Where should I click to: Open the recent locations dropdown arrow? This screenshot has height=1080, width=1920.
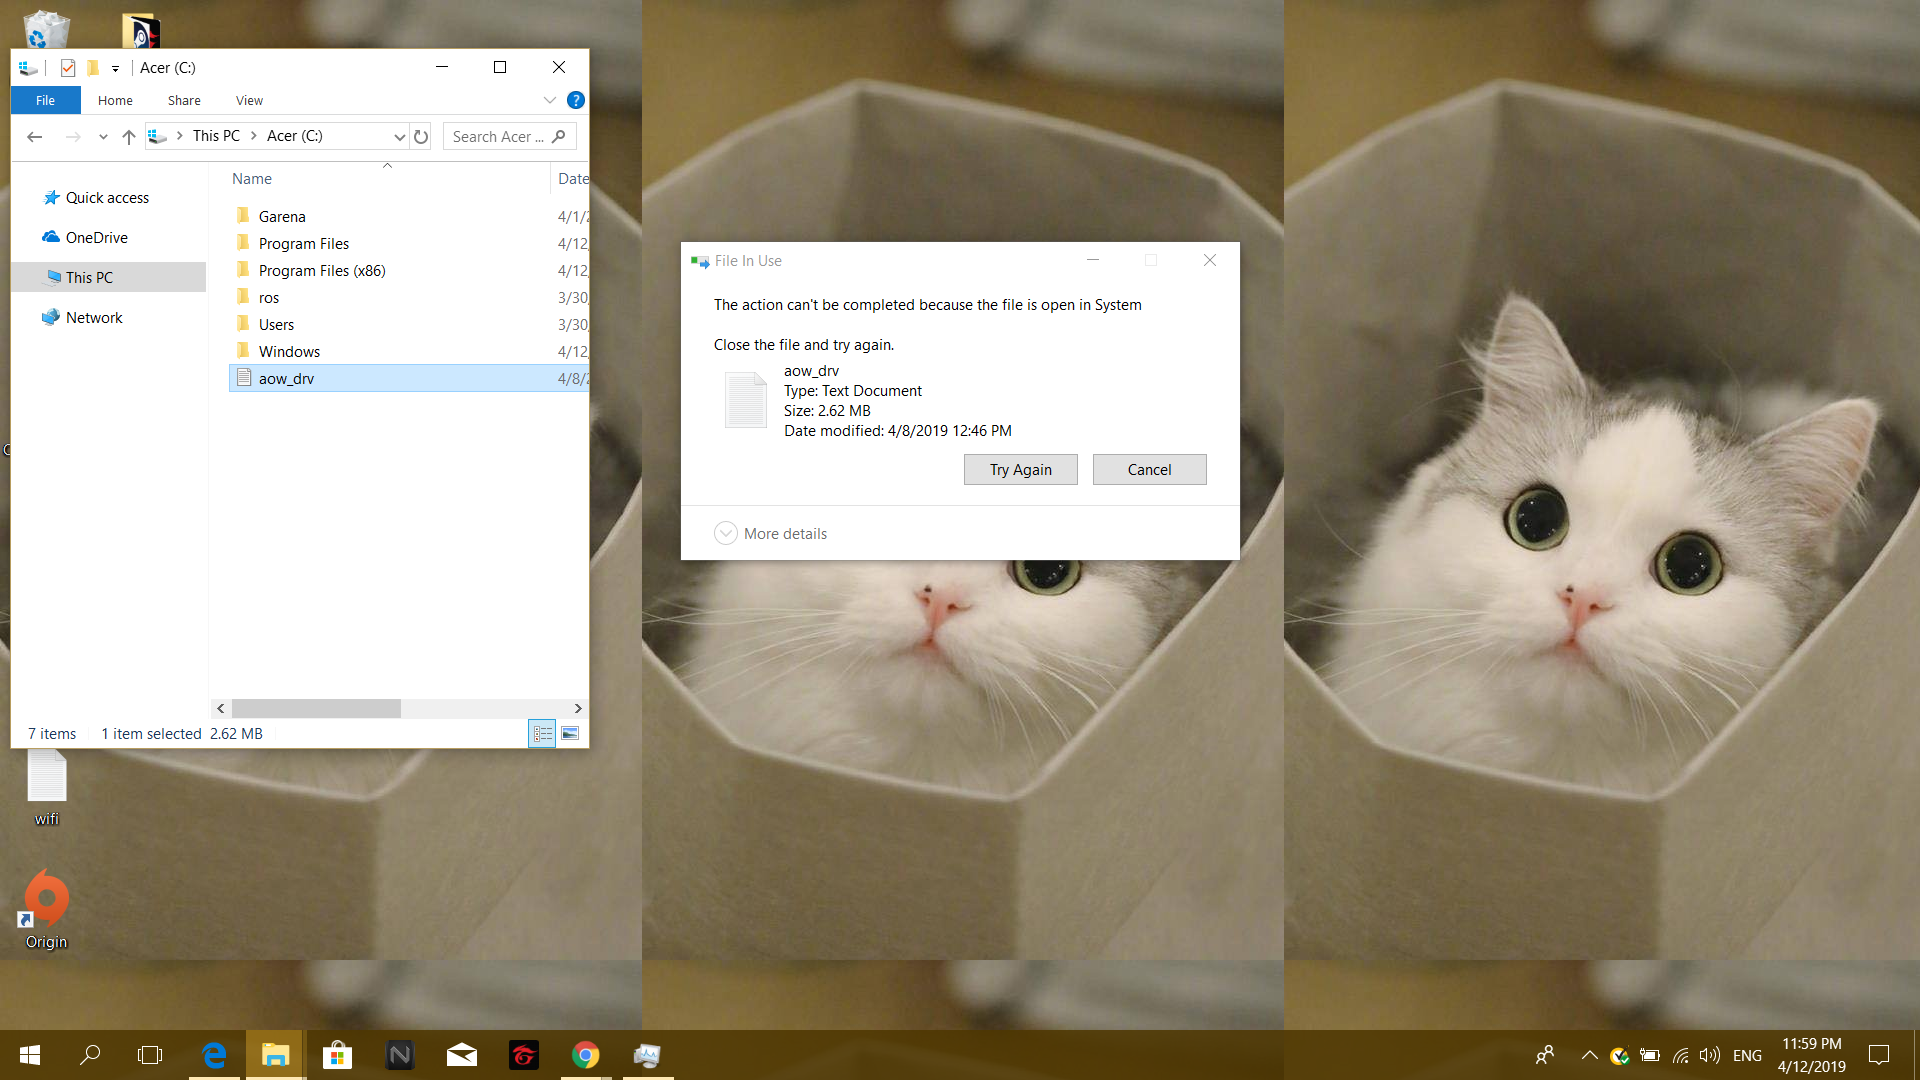103,137
